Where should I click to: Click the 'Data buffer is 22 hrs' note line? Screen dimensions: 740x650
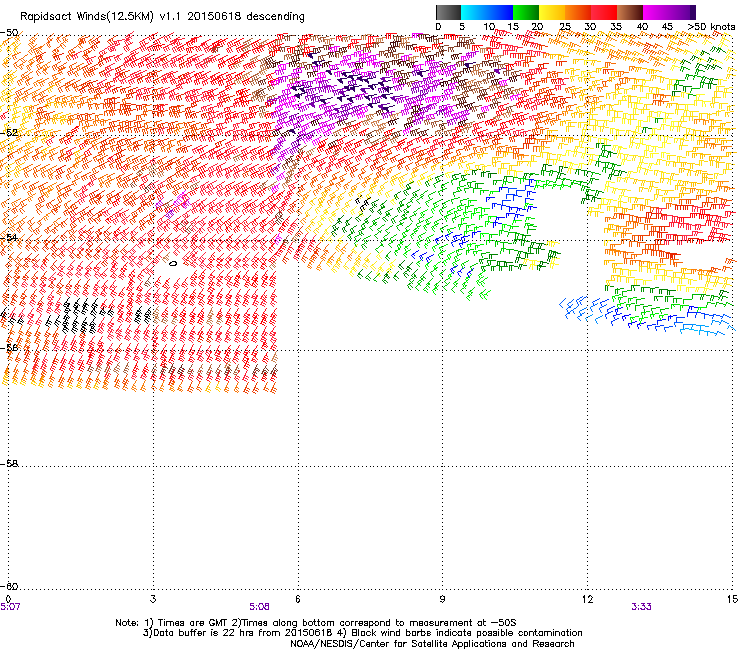click(x=362, y=633)
